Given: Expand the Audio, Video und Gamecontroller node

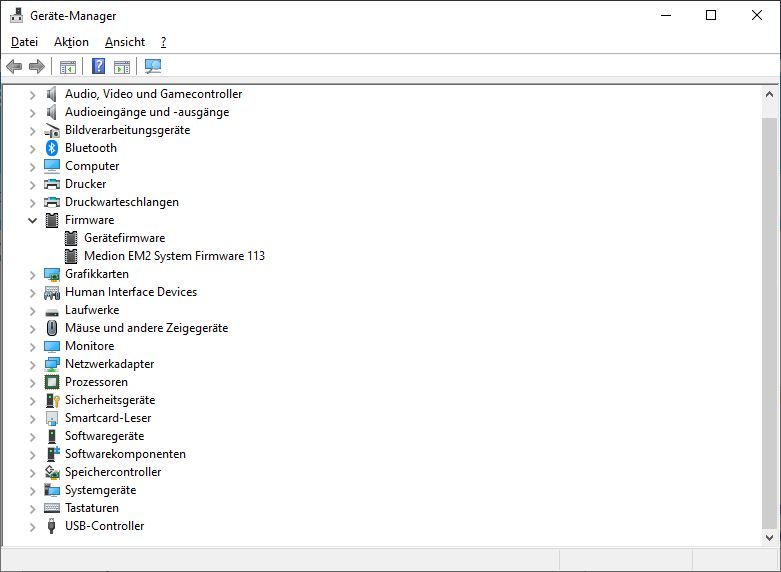Looking at the screenshot, I should click(32, 94).
